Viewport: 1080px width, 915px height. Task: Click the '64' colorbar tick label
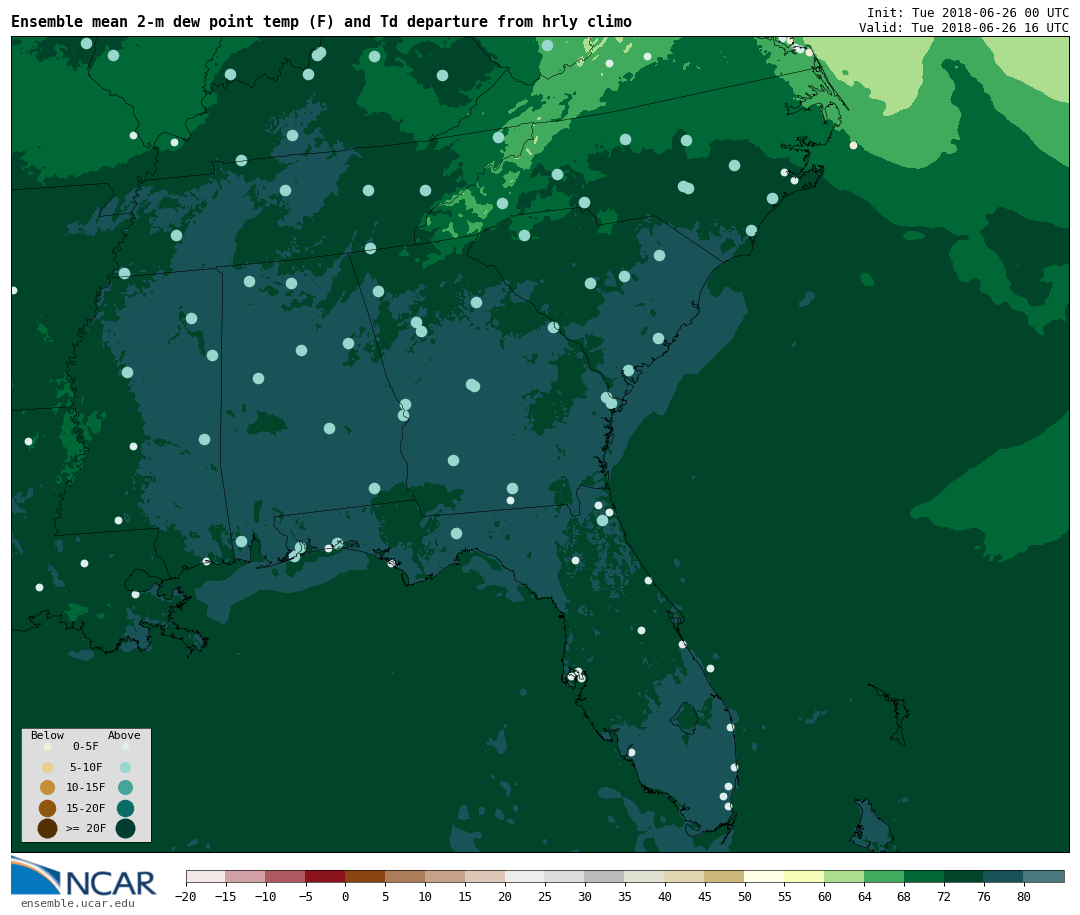click(x=864, y=896)
